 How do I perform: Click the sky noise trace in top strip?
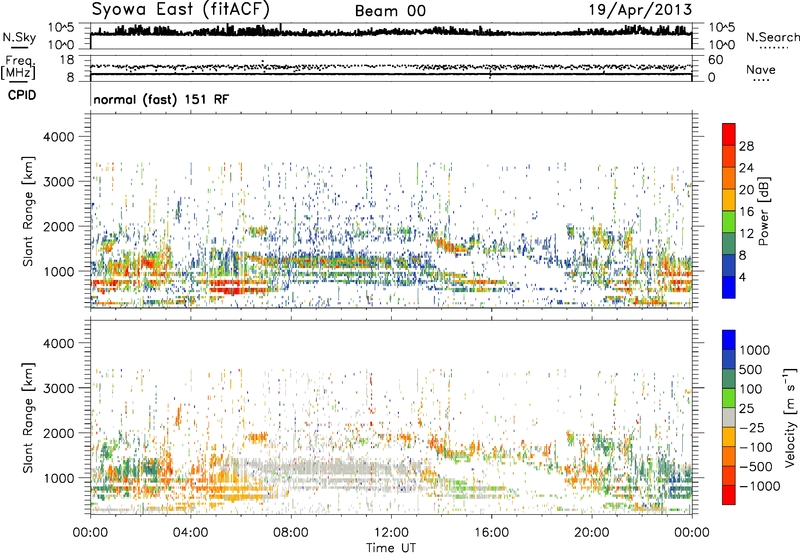[x=391, y=31]
